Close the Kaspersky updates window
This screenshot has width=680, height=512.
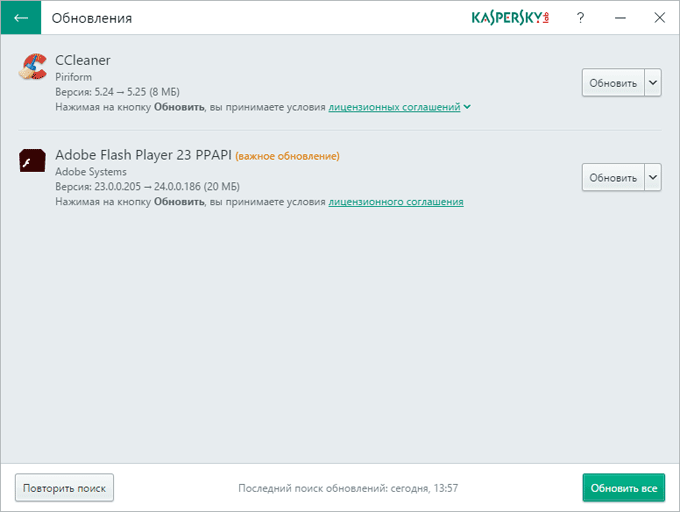[660, 18]
